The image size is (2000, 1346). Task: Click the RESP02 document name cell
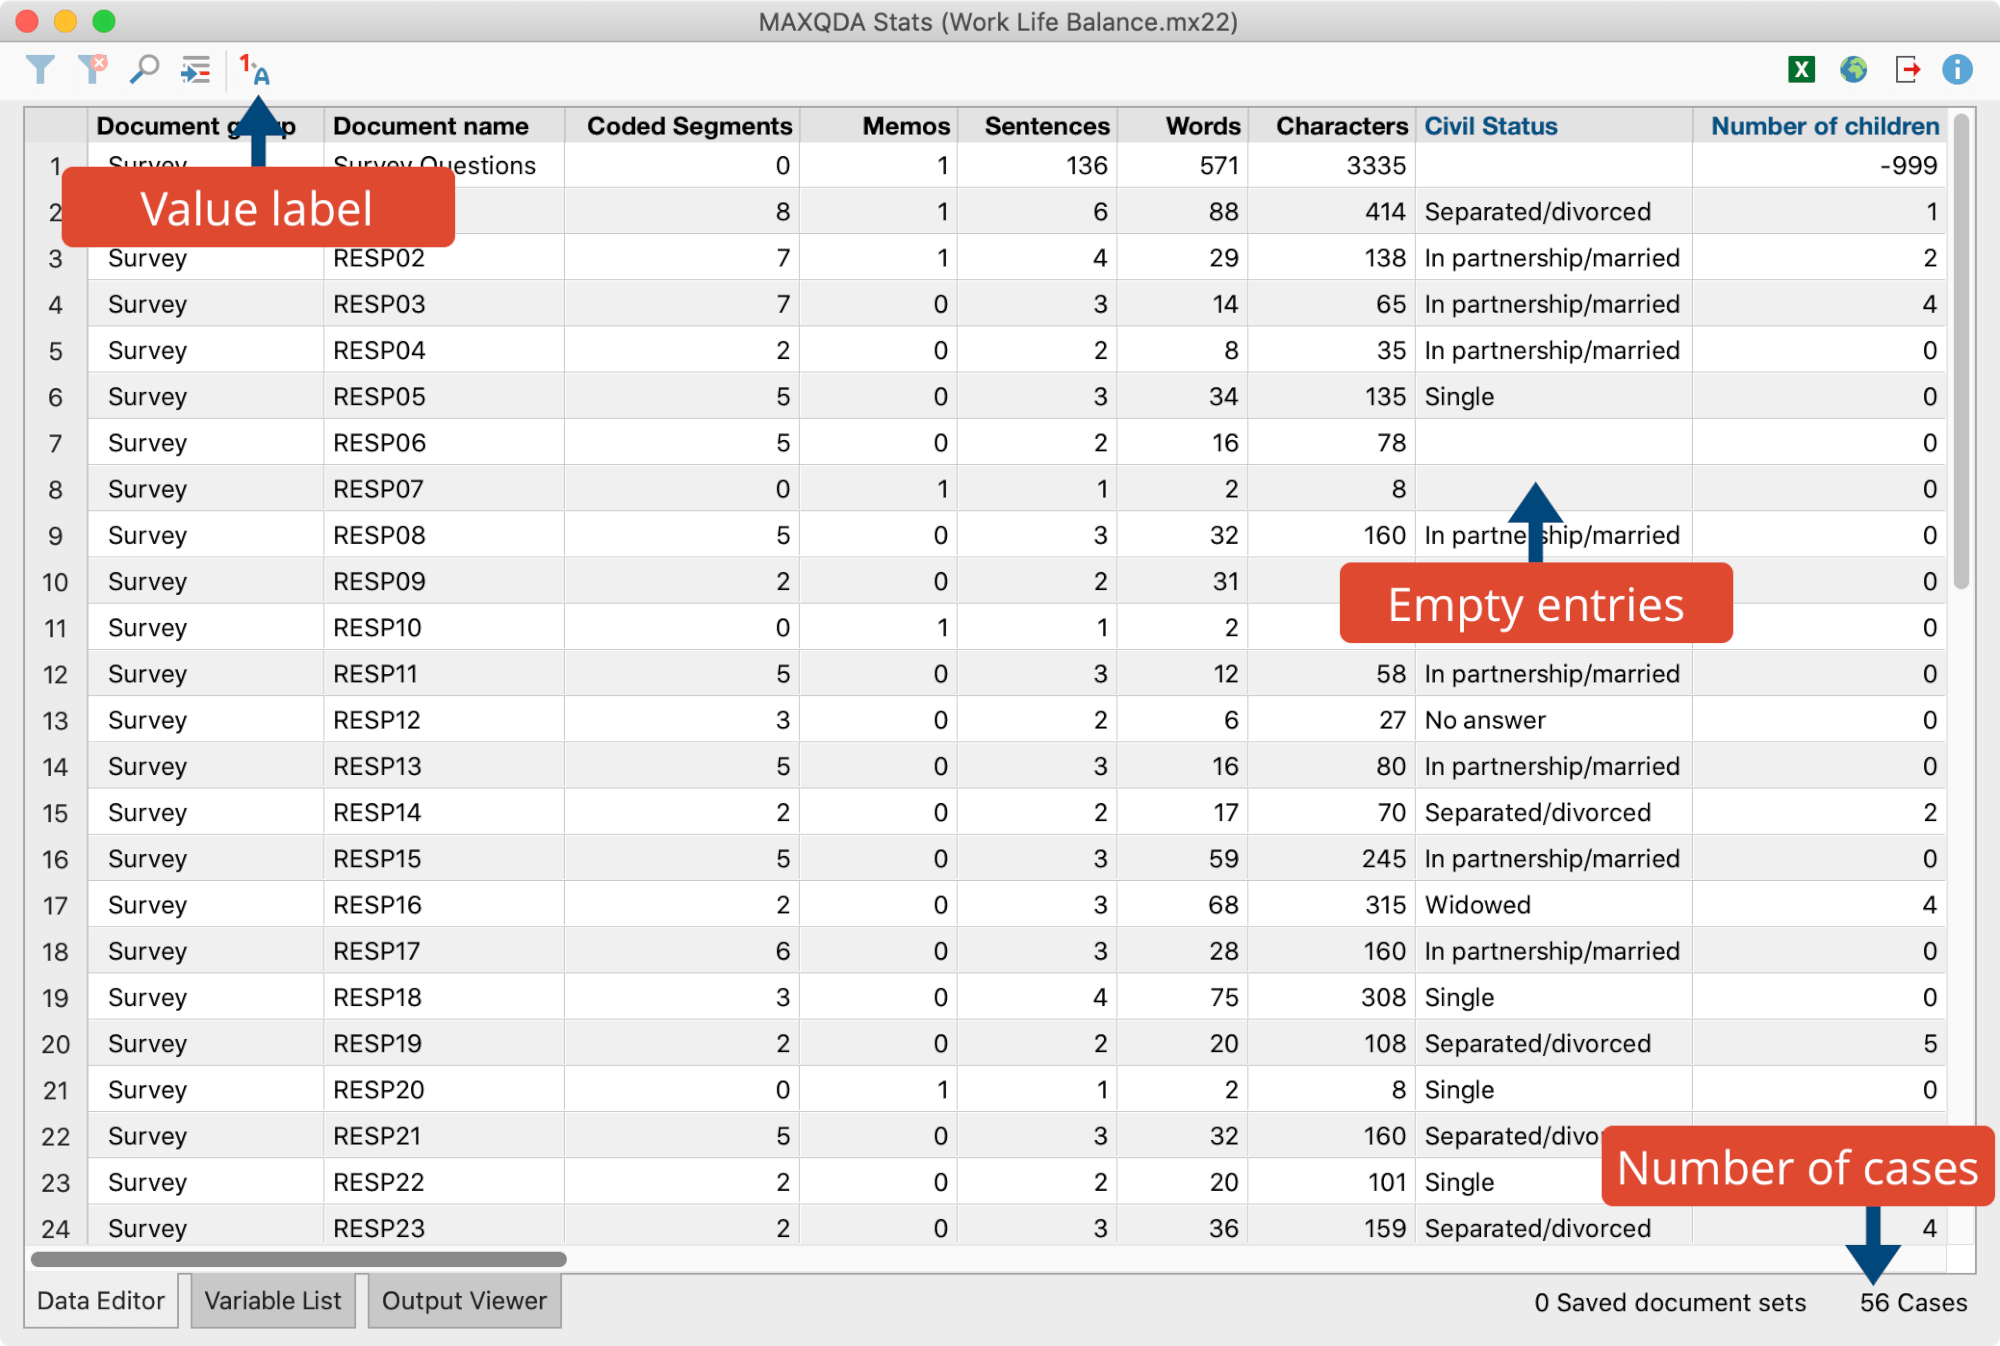tap(444, 258)
